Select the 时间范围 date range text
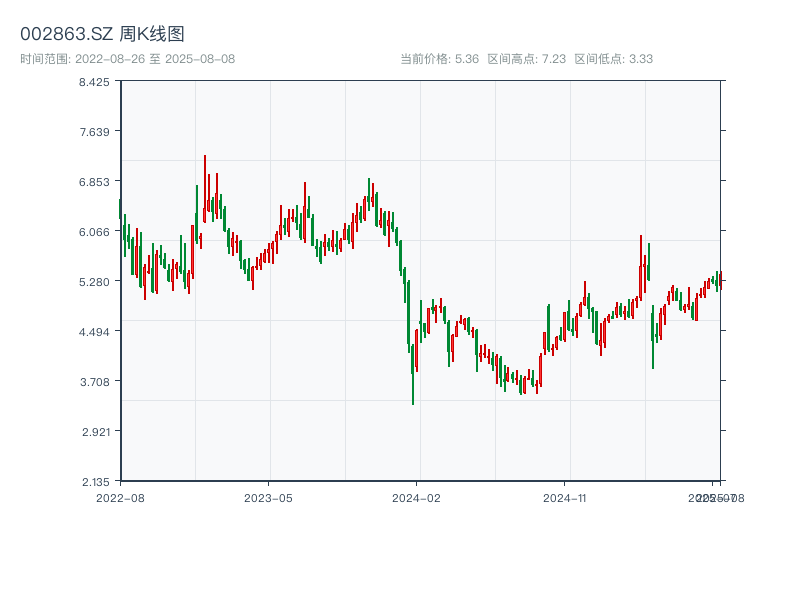The height and width of the screenshot is (600, 800). [128, 59]
